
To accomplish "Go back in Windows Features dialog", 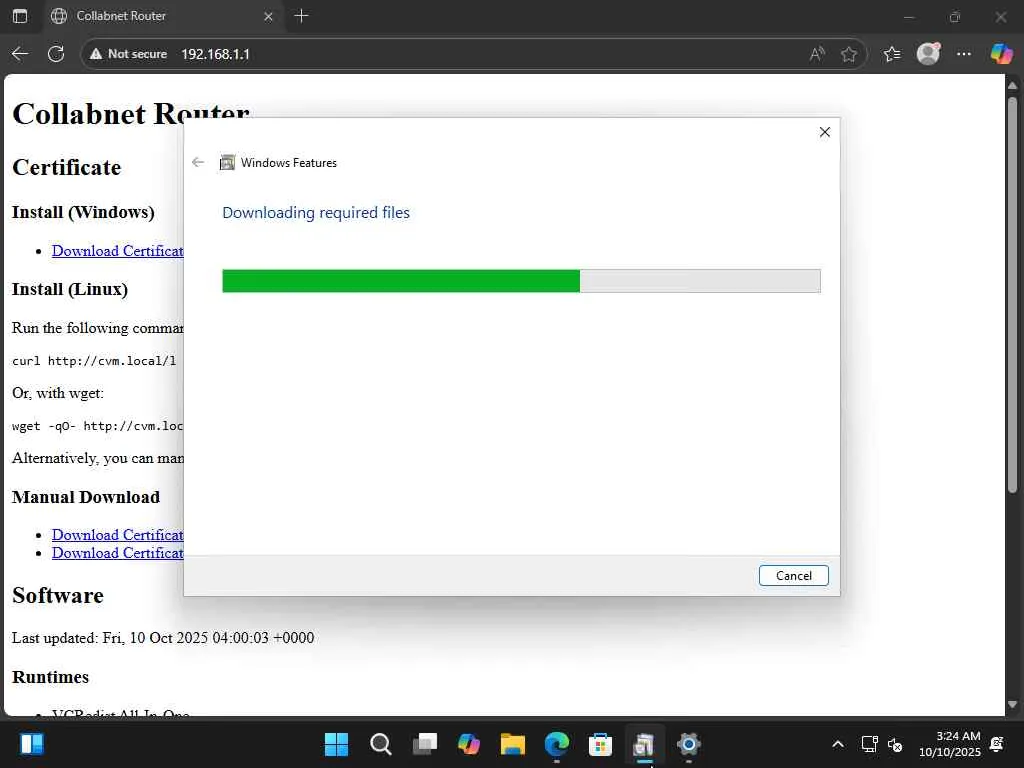I will point(198,162).
